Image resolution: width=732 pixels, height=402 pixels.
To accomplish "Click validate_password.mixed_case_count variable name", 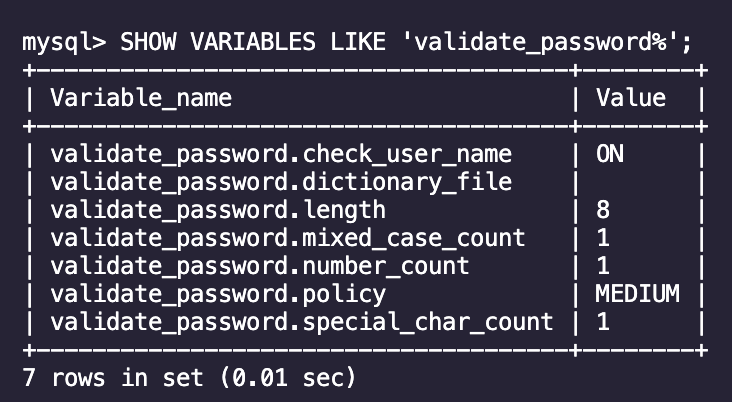I will (288, 238).
